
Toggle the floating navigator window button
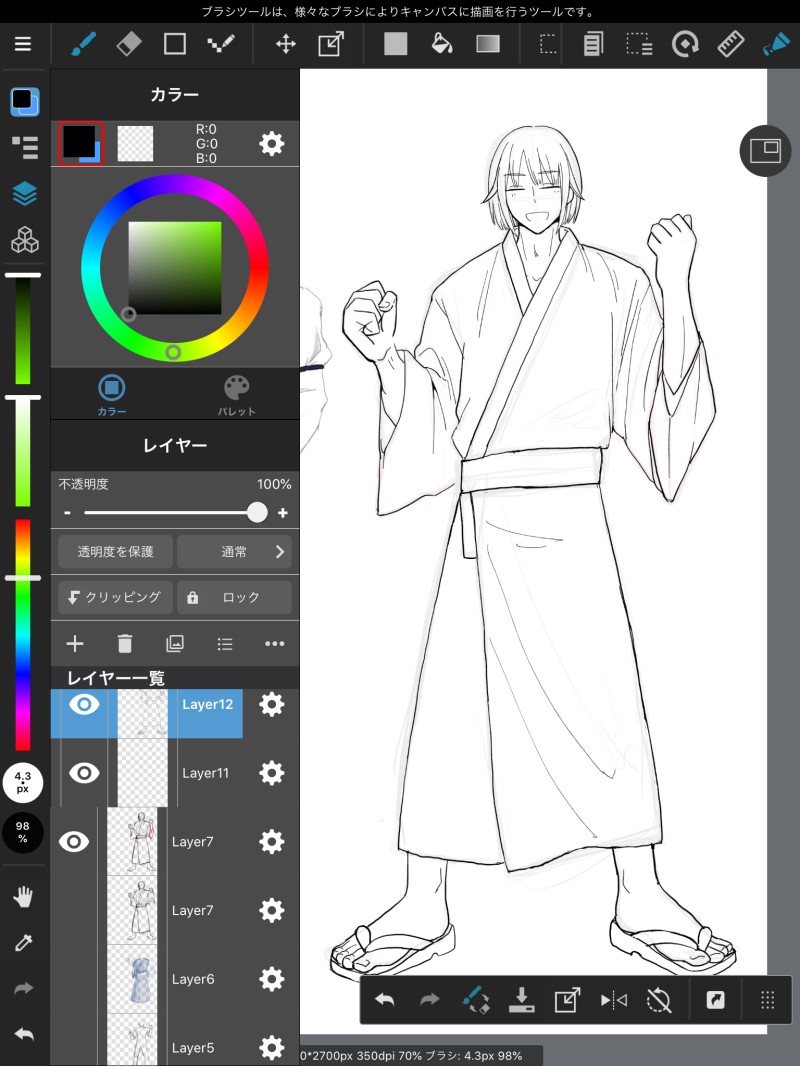[x=765, y=151]
